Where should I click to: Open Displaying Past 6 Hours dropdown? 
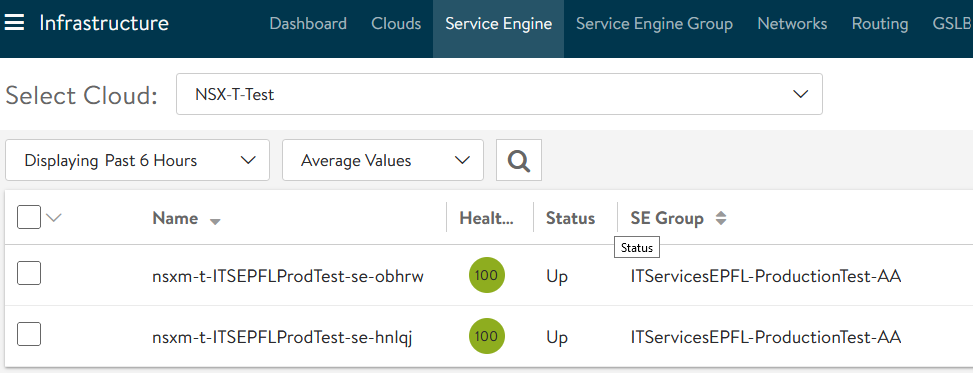[x=137, y=160]
